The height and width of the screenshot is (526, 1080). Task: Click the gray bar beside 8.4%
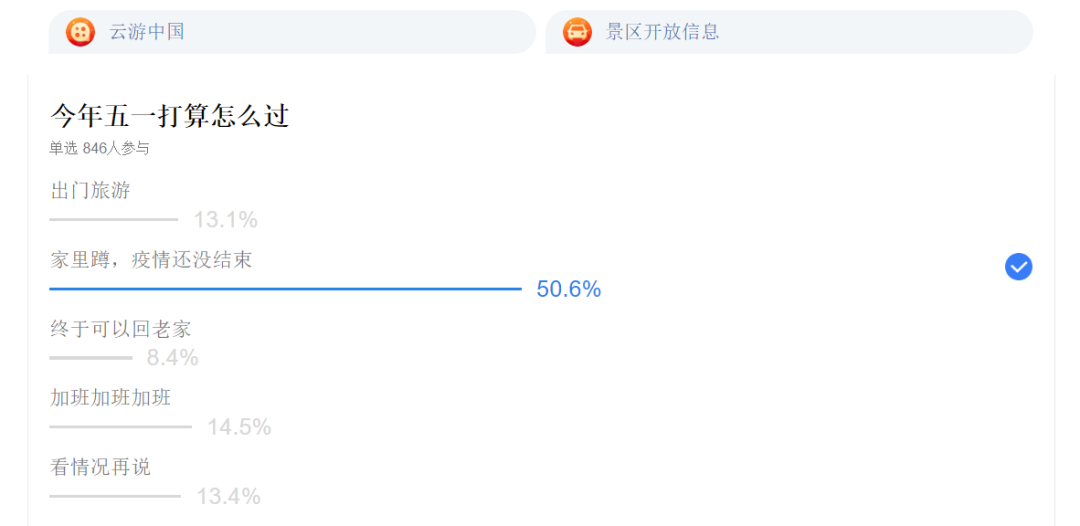pyautogui.click(x=90, y=357)
